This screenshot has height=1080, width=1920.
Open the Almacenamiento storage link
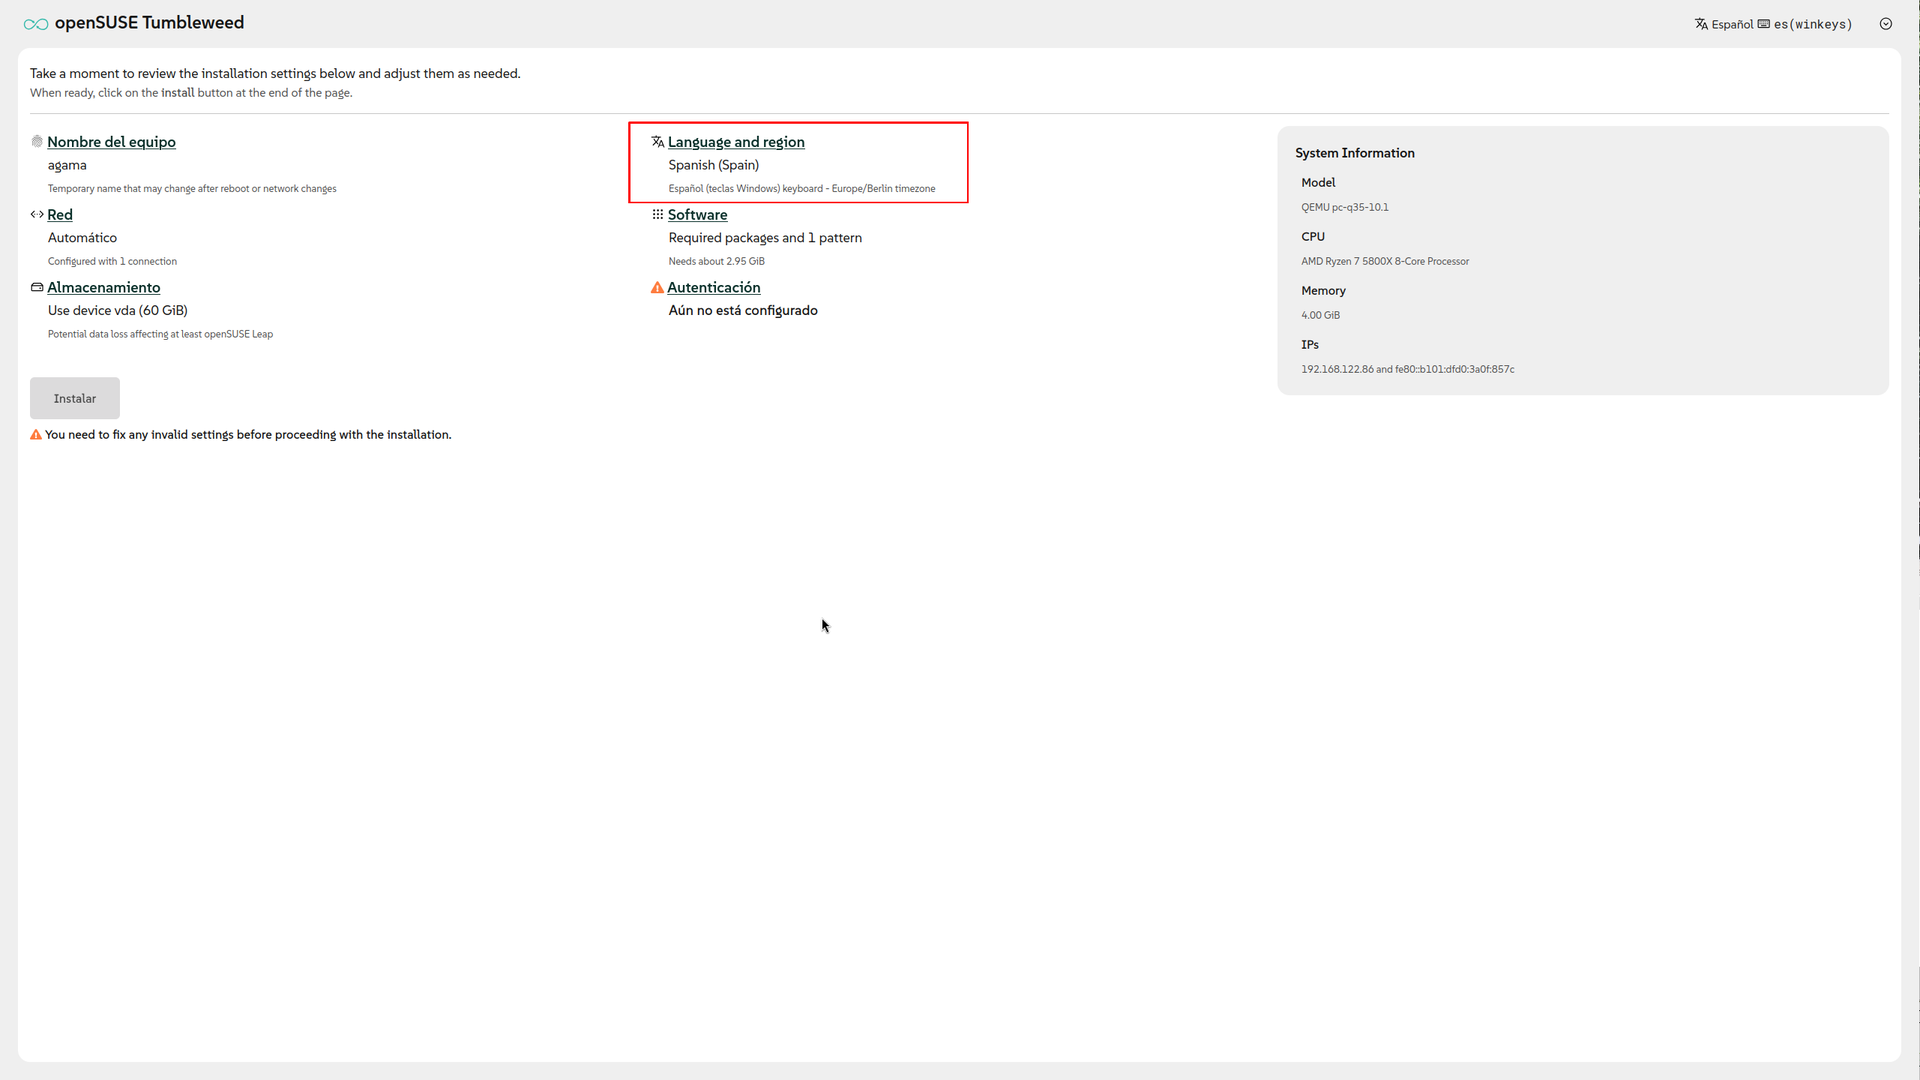pos(103,288)
